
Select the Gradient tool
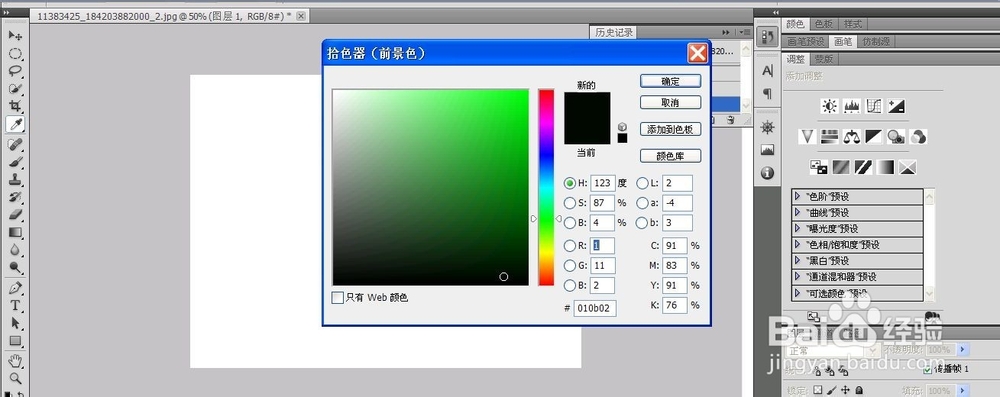click(x=15, y=232)
